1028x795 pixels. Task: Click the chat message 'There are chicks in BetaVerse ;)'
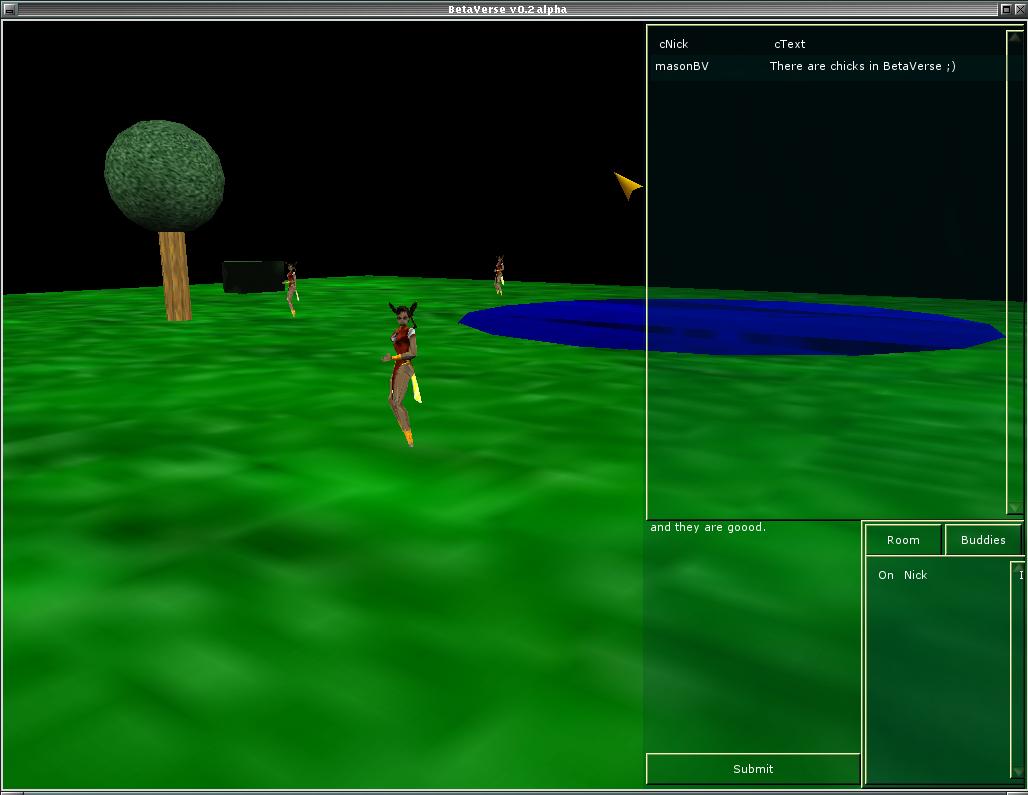(x=862, y=66)
